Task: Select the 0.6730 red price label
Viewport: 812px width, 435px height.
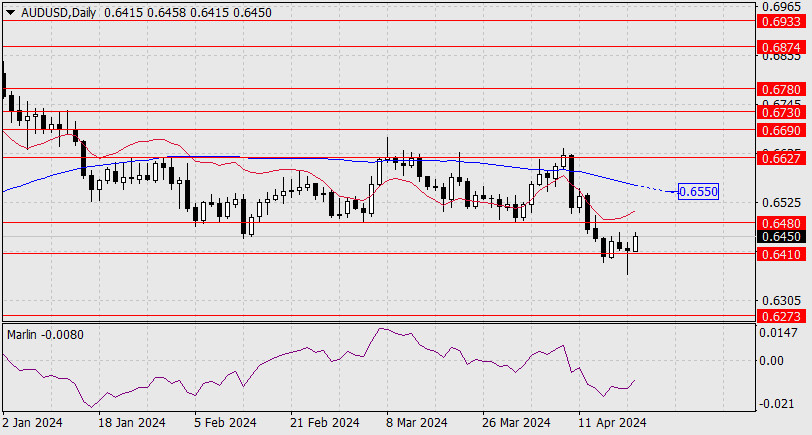Action: click(x=782, y=112)
